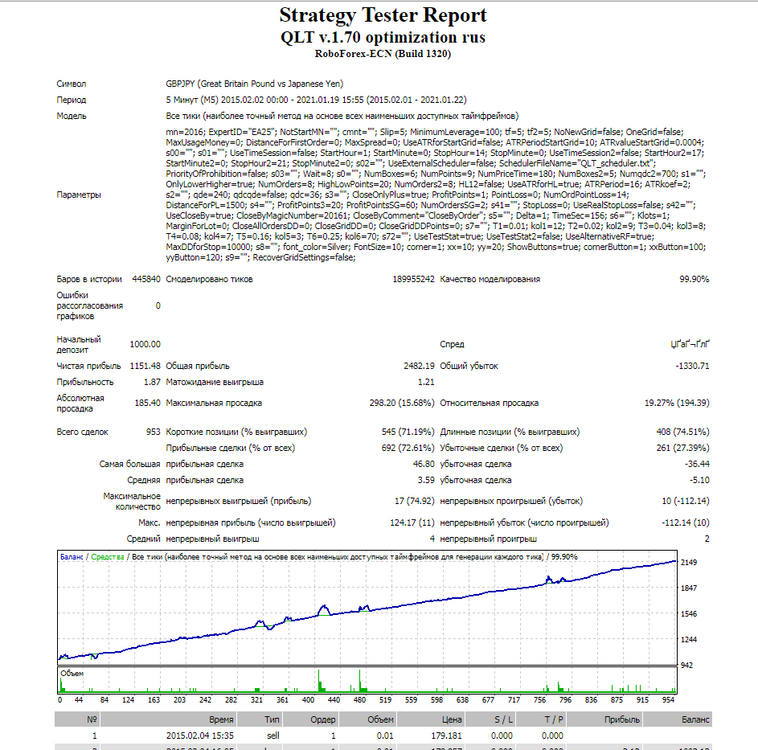Click the 'Объем' volume chart label

[x=72, y=673]
